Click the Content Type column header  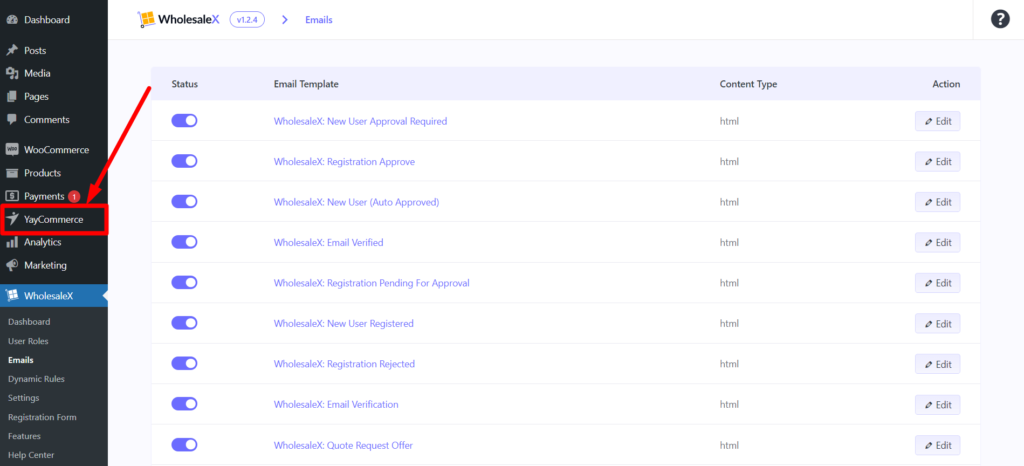748,84
